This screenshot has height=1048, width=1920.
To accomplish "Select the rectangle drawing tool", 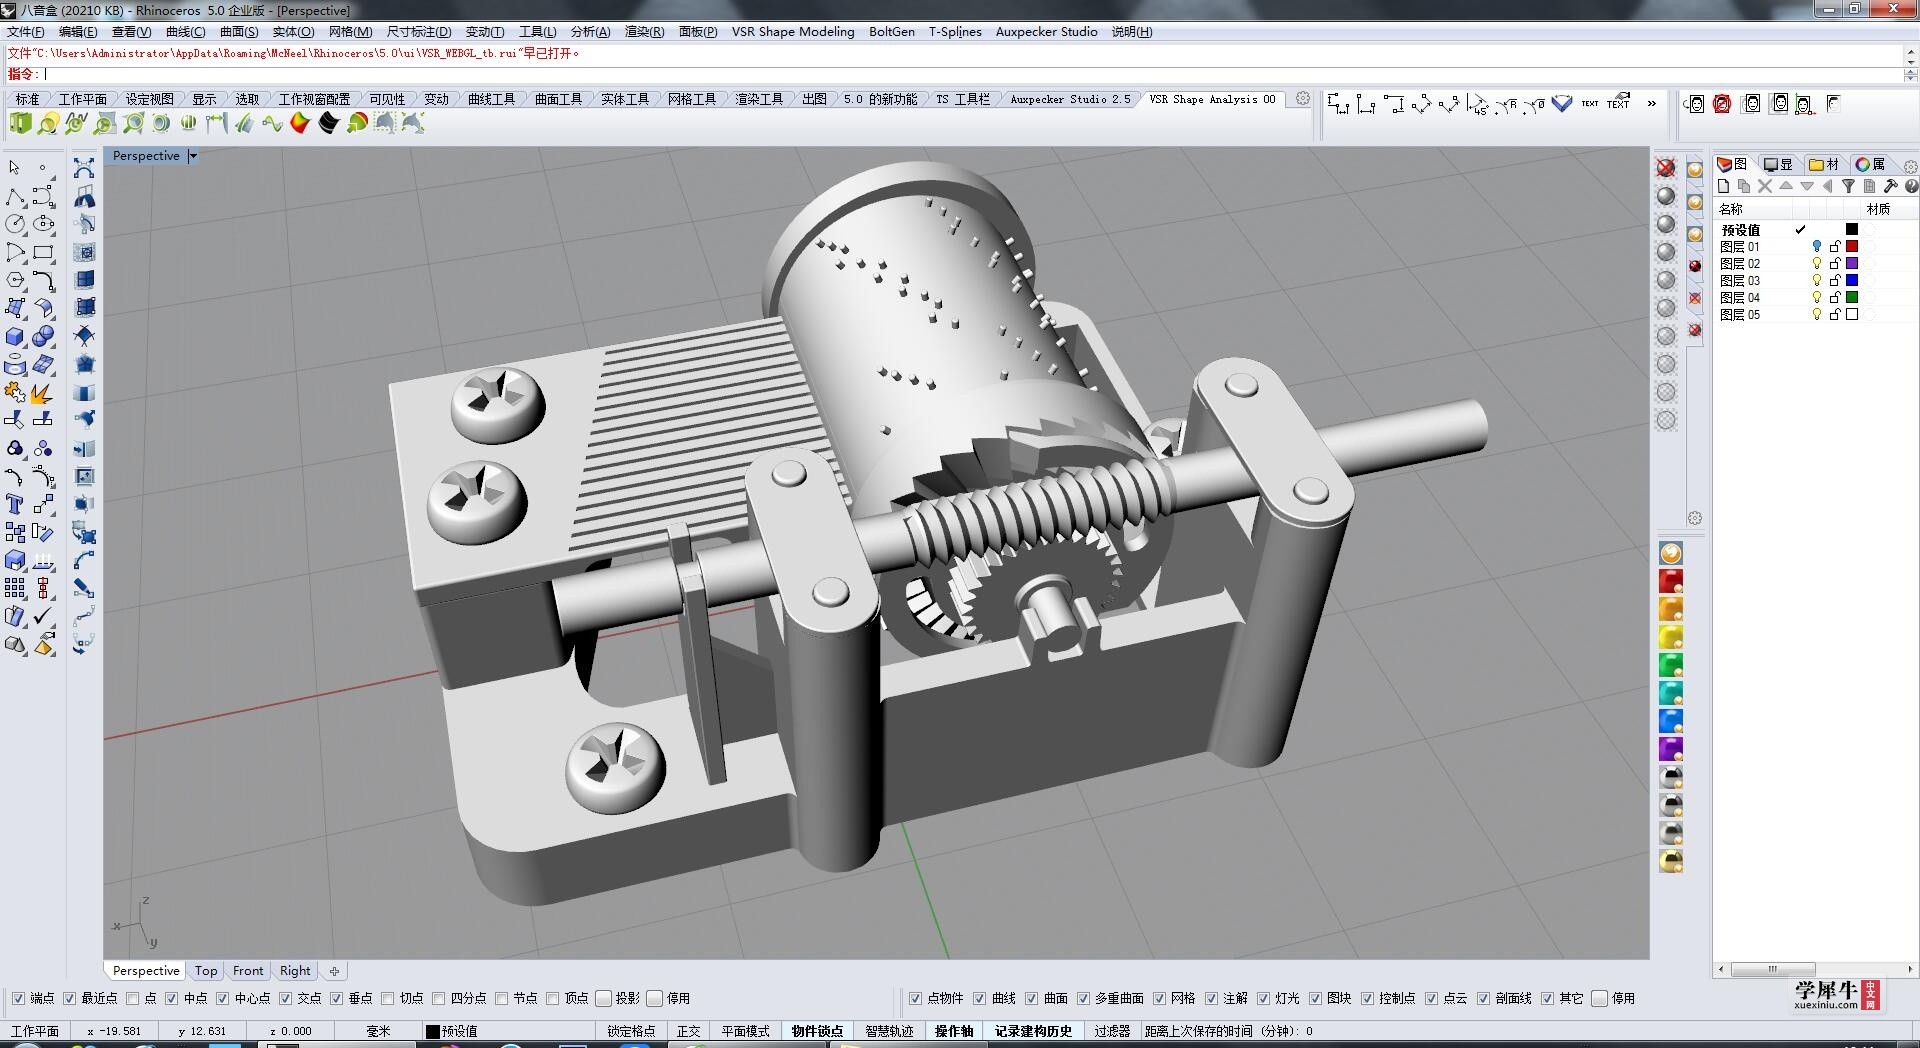I will (43, 252).
